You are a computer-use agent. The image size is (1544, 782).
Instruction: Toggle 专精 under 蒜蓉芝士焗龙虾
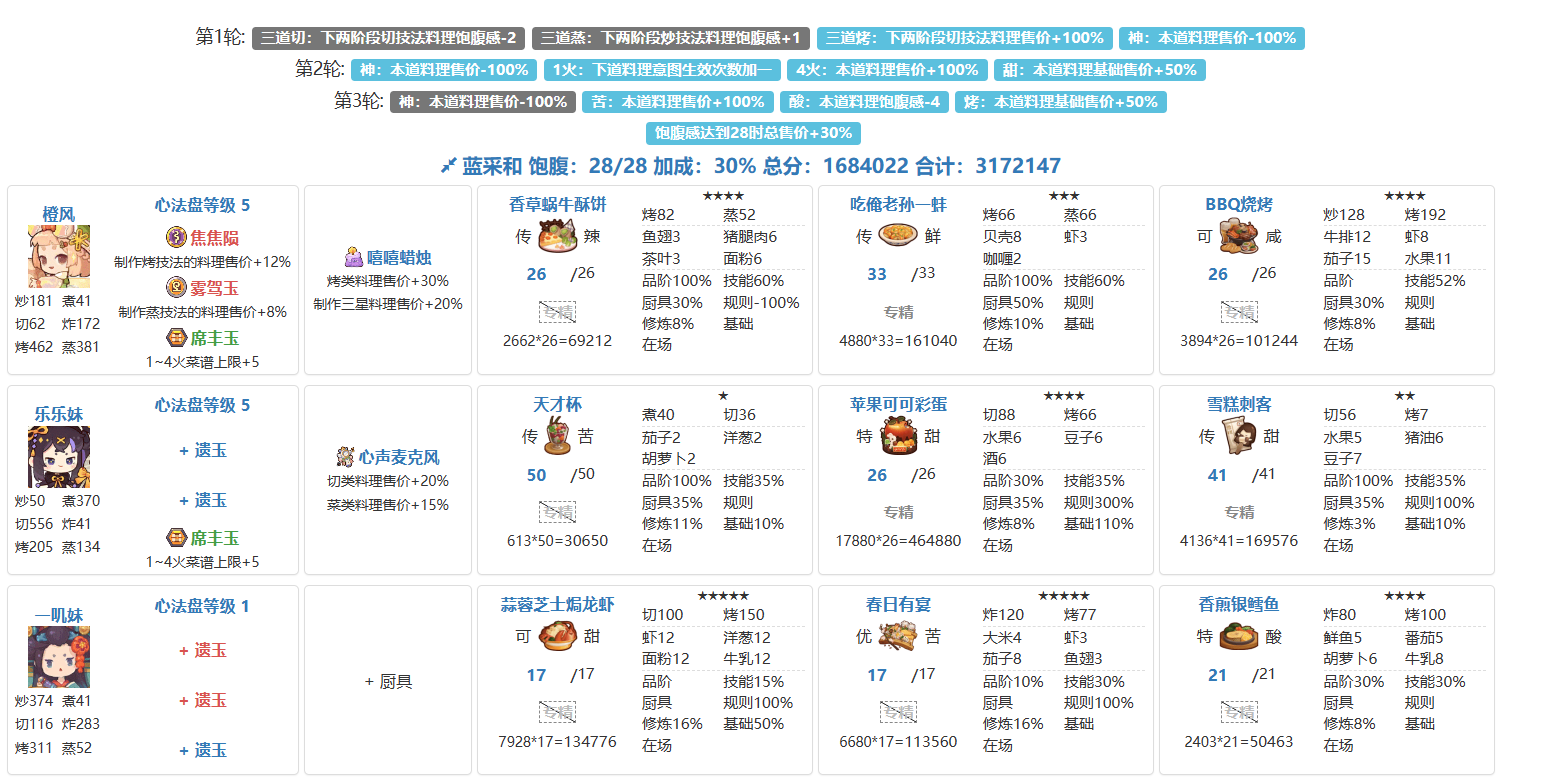click(557, 712)
